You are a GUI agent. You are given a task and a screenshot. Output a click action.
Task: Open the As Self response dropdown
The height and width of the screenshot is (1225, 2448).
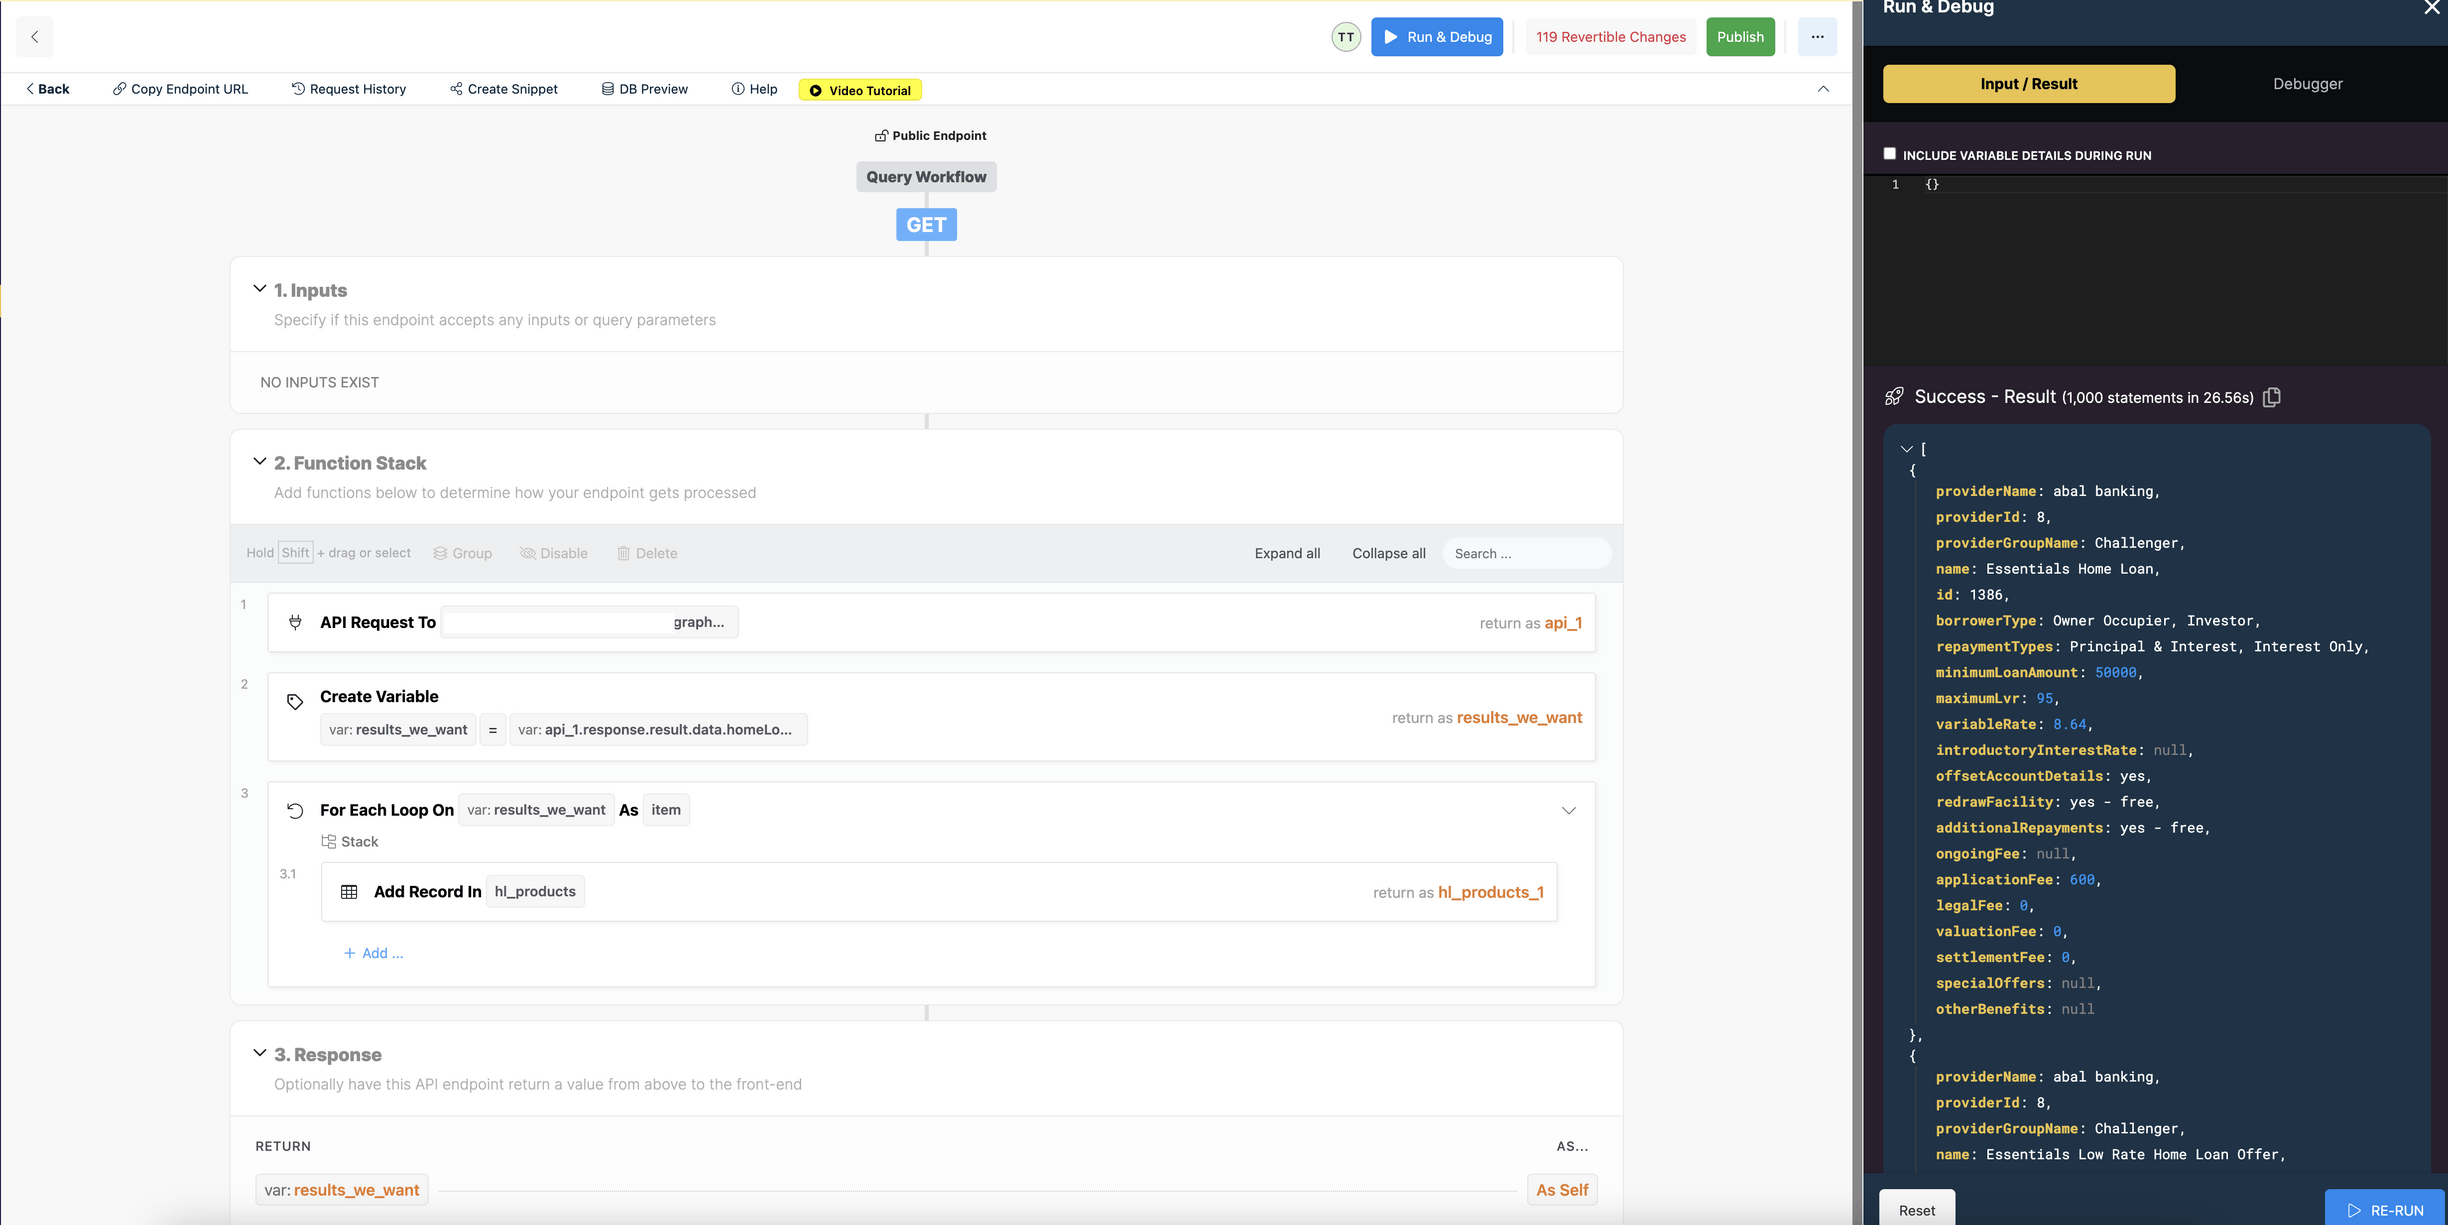[1562, 1190]
